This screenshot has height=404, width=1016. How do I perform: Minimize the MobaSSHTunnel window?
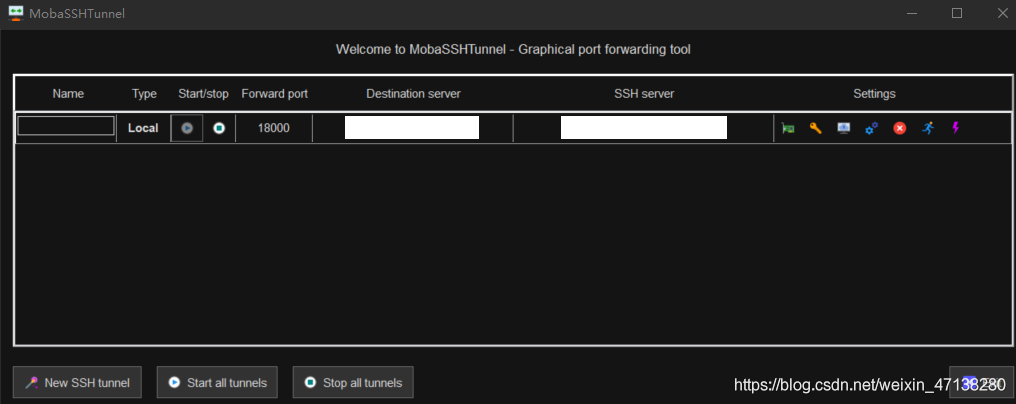coord(912,13)
